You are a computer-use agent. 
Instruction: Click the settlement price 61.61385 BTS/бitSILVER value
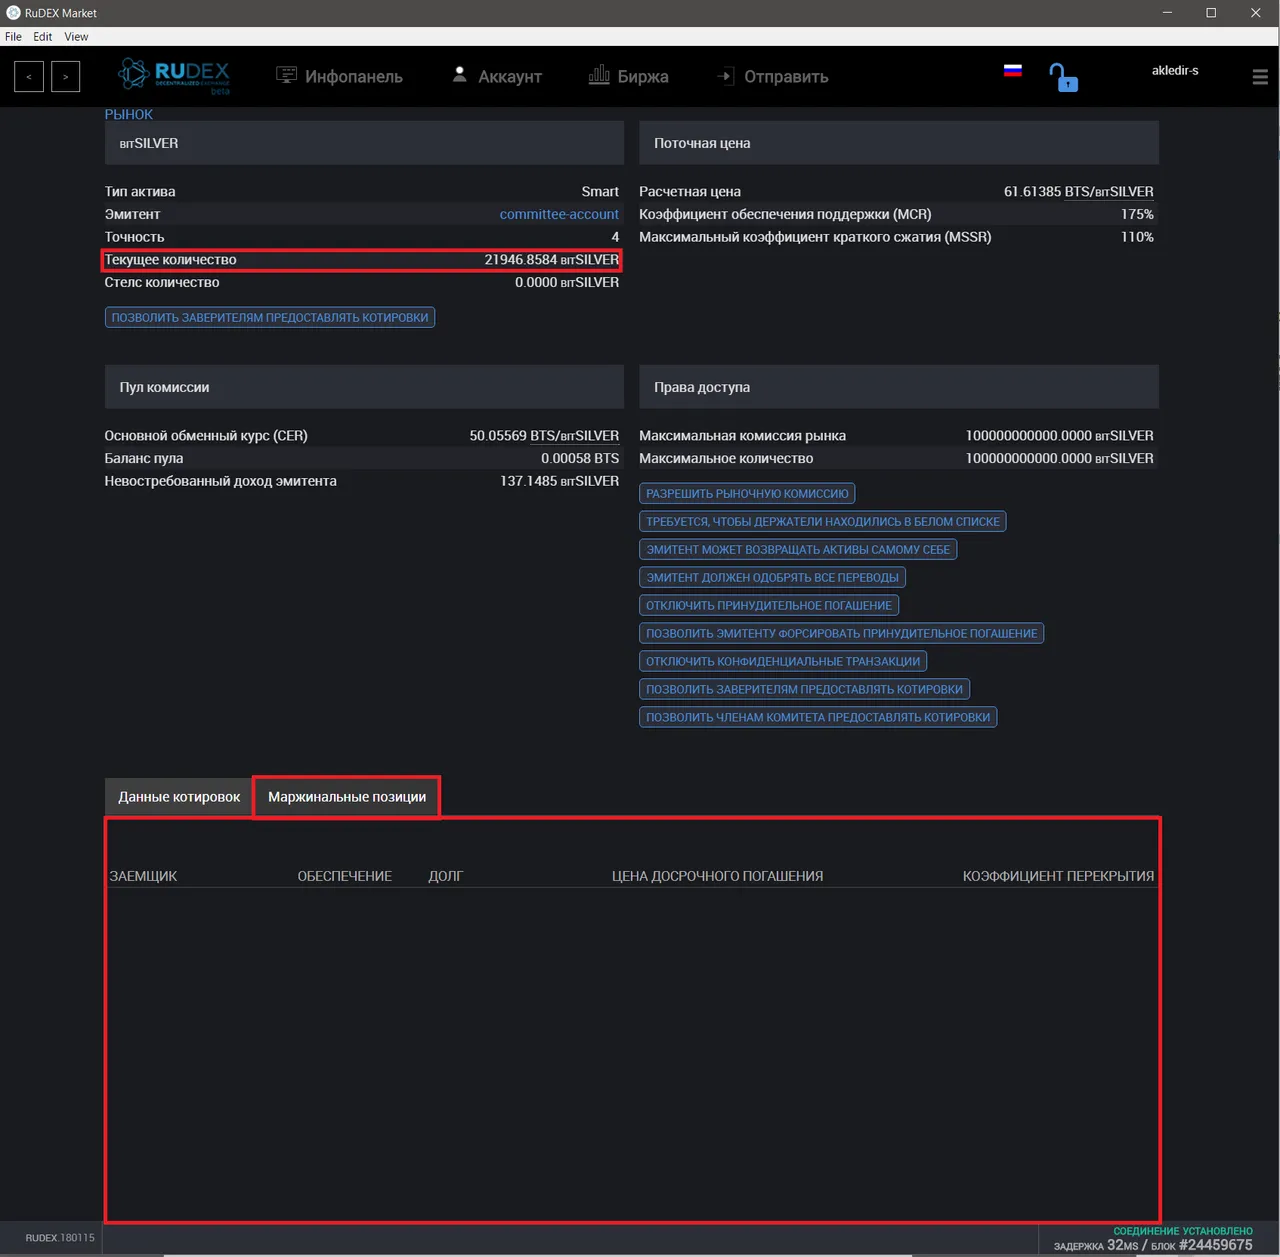tap(1079, 192)
